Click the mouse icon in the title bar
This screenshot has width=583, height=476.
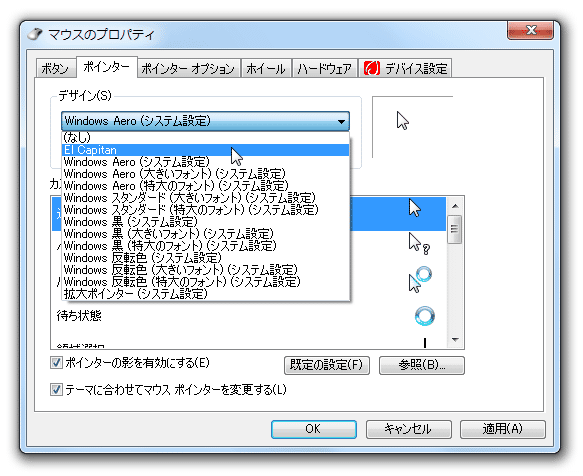35,34
